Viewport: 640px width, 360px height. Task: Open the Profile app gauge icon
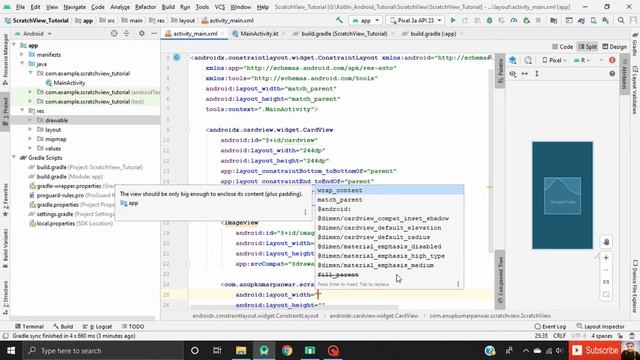tap(514, 20)
